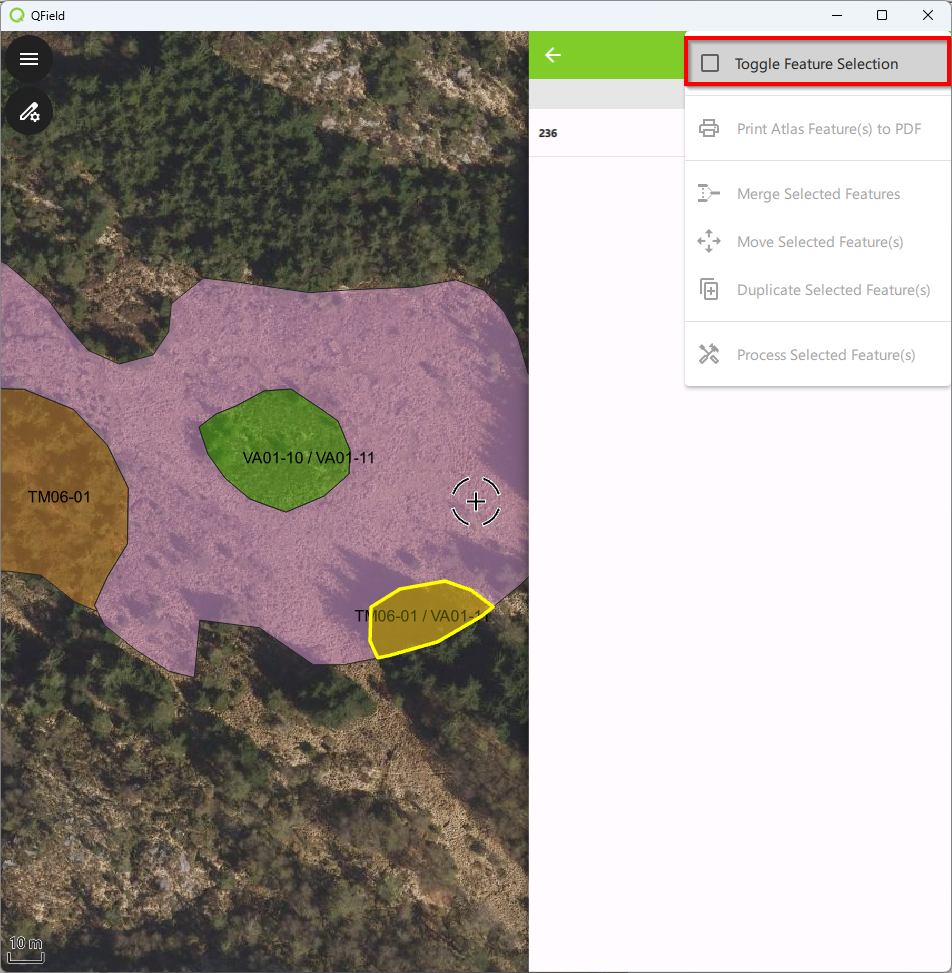
Task: Click the Move Selected Feature(s) arrows icon
Action: 709,242
